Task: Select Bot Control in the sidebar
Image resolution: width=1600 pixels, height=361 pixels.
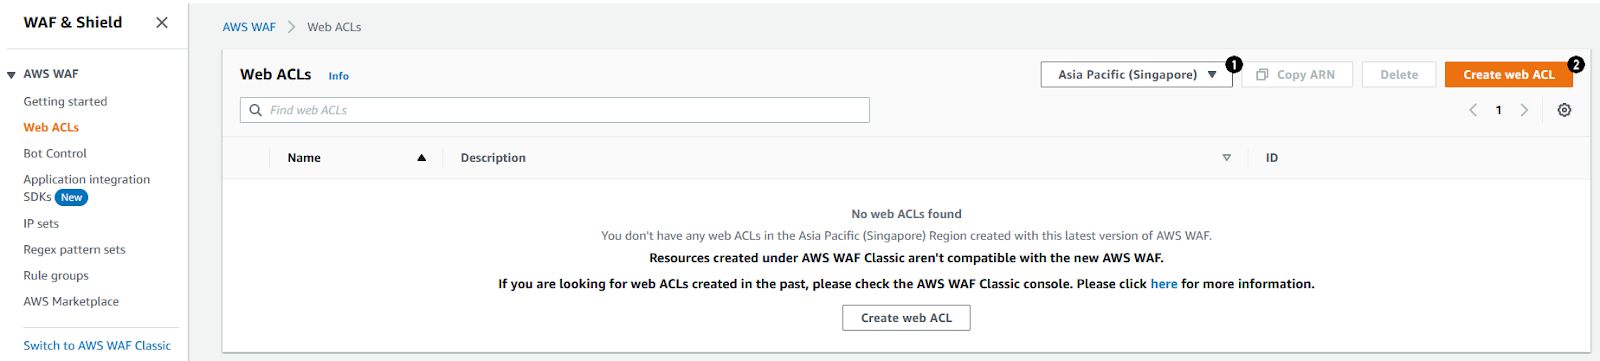Action: click(55, 153)
